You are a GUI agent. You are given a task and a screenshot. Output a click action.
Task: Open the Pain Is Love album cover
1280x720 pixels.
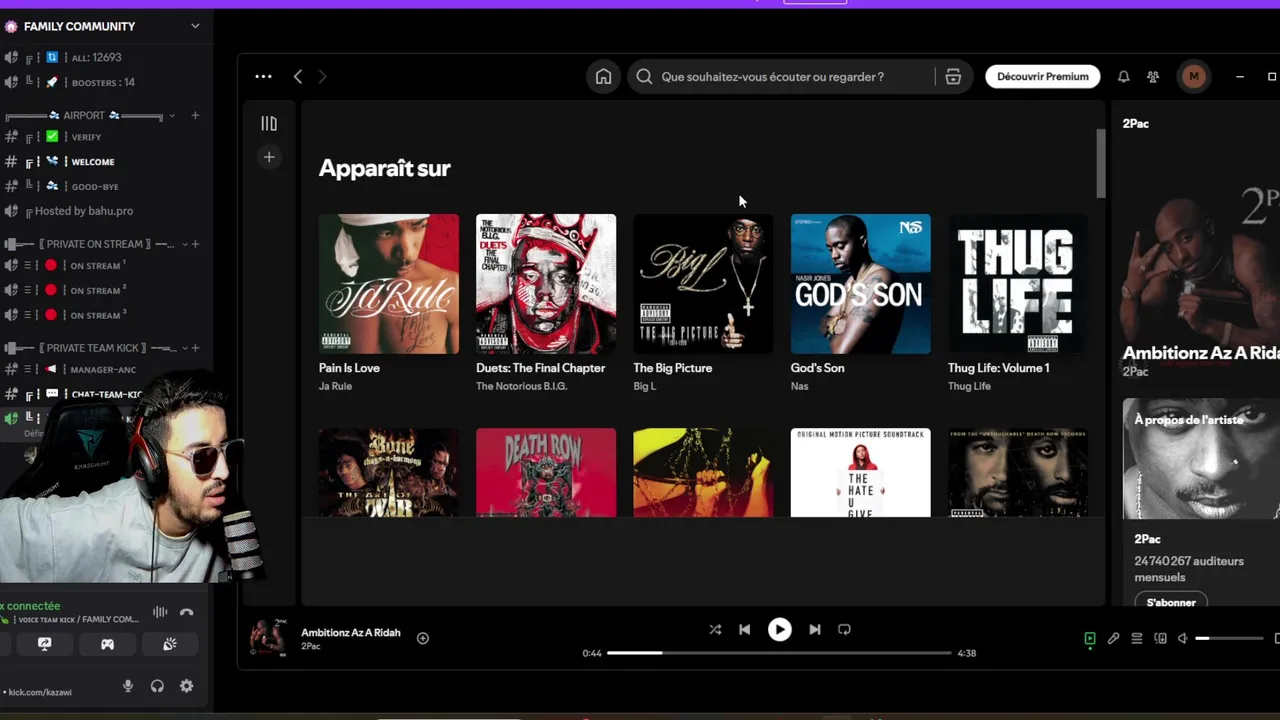click(389, 284)
